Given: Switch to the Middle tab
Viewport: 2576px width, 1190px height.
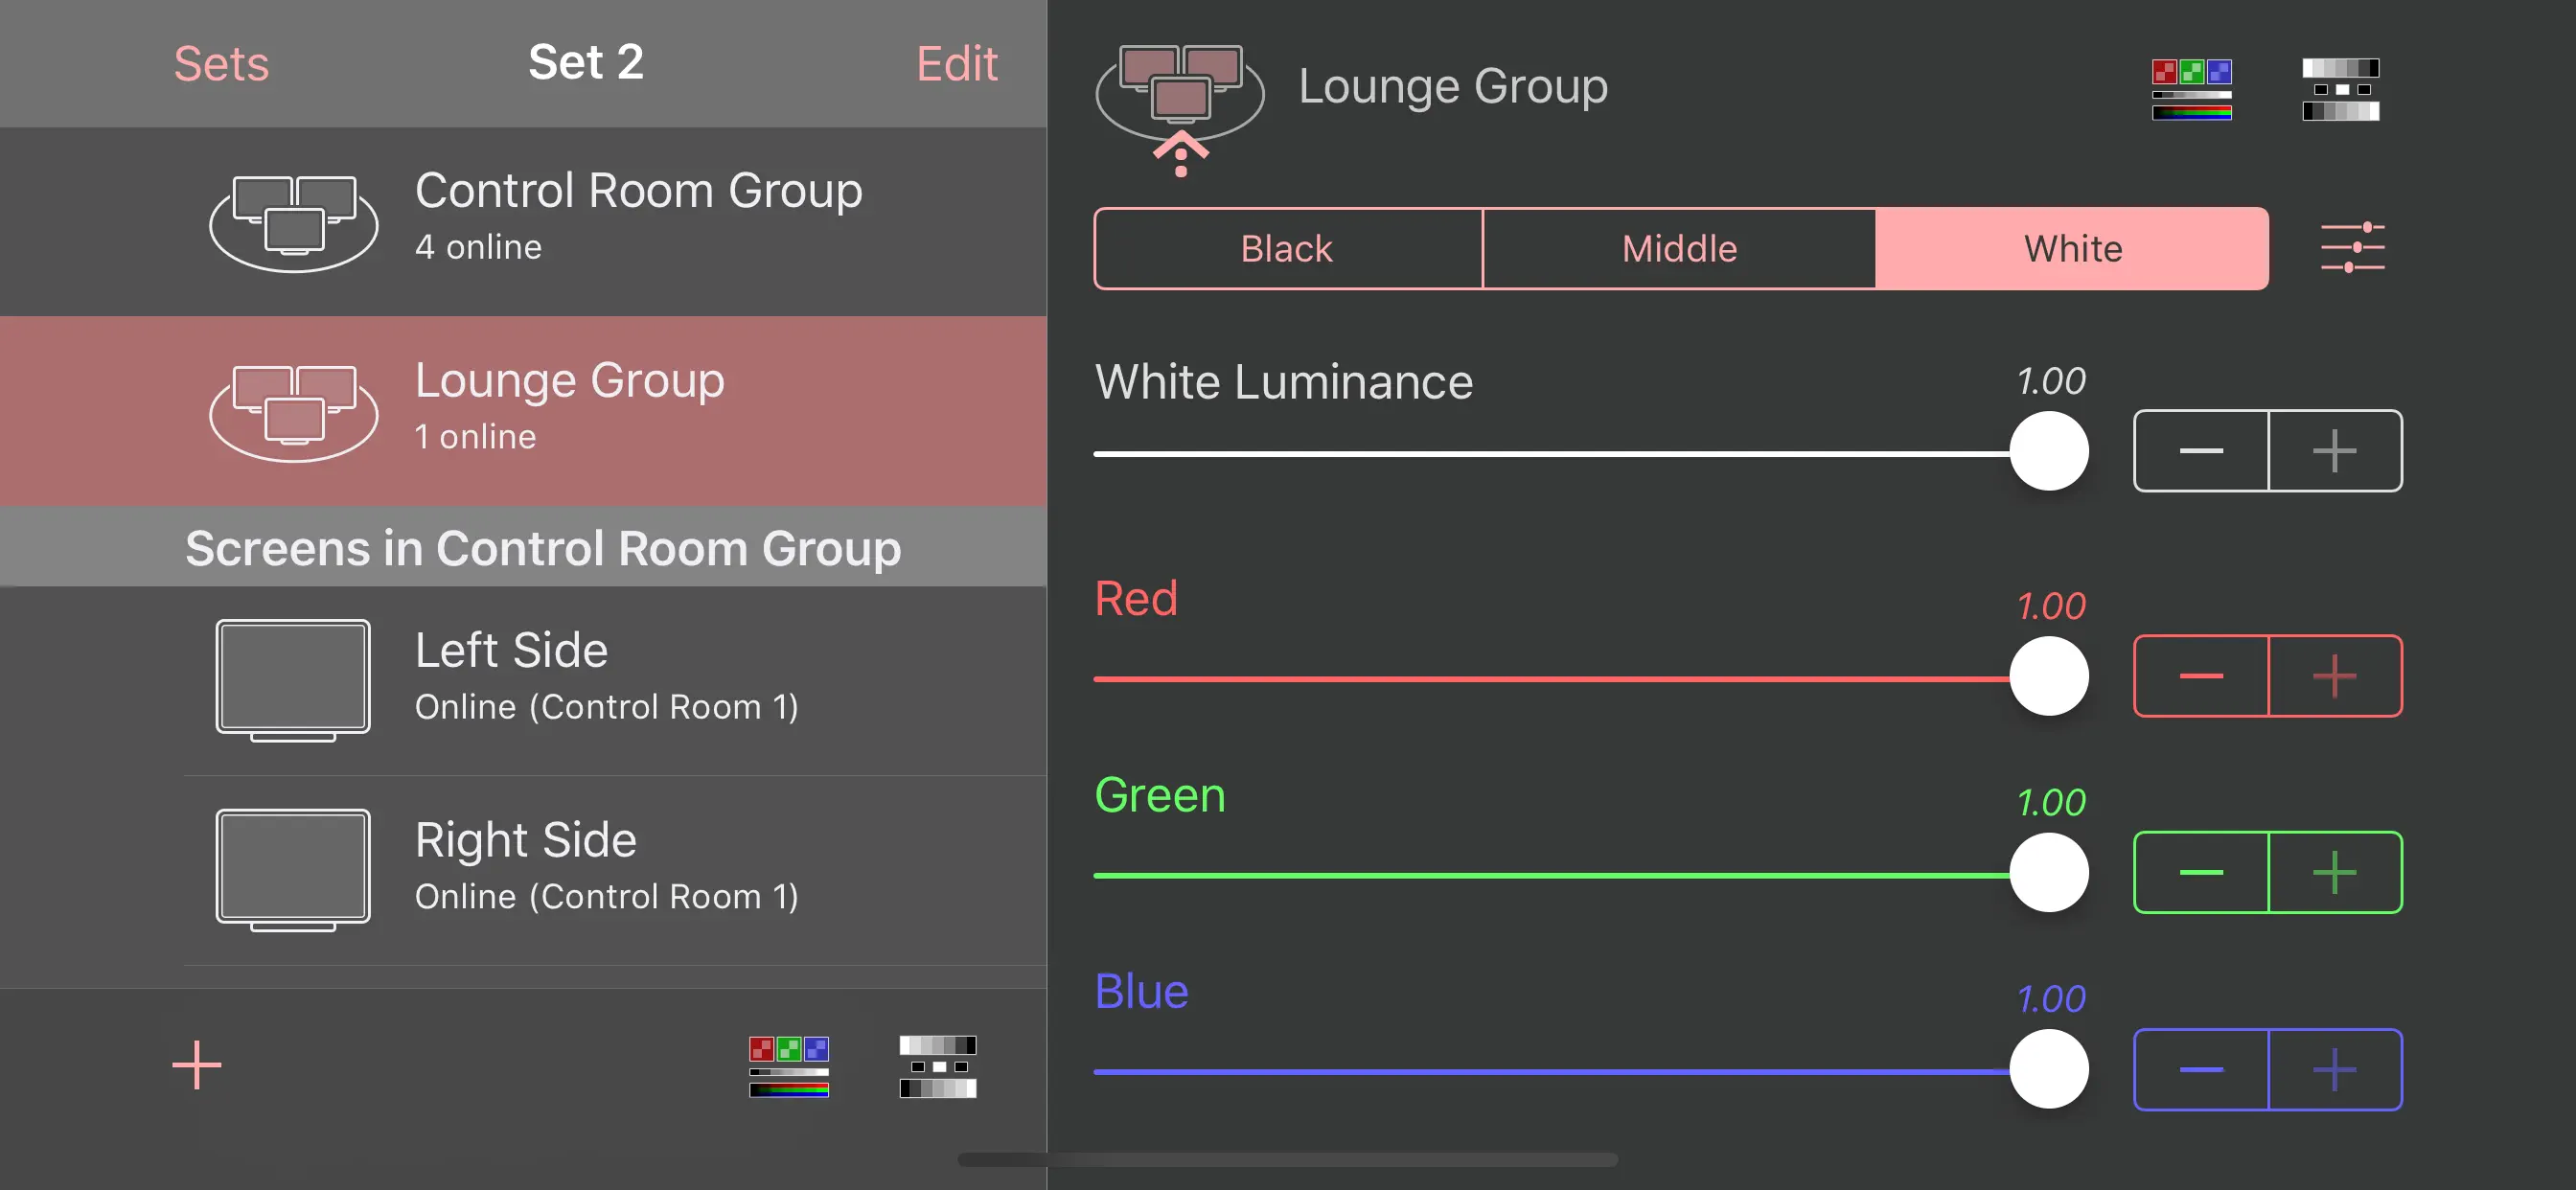Looking at the screenshot, I should [x=1679, y=249].
